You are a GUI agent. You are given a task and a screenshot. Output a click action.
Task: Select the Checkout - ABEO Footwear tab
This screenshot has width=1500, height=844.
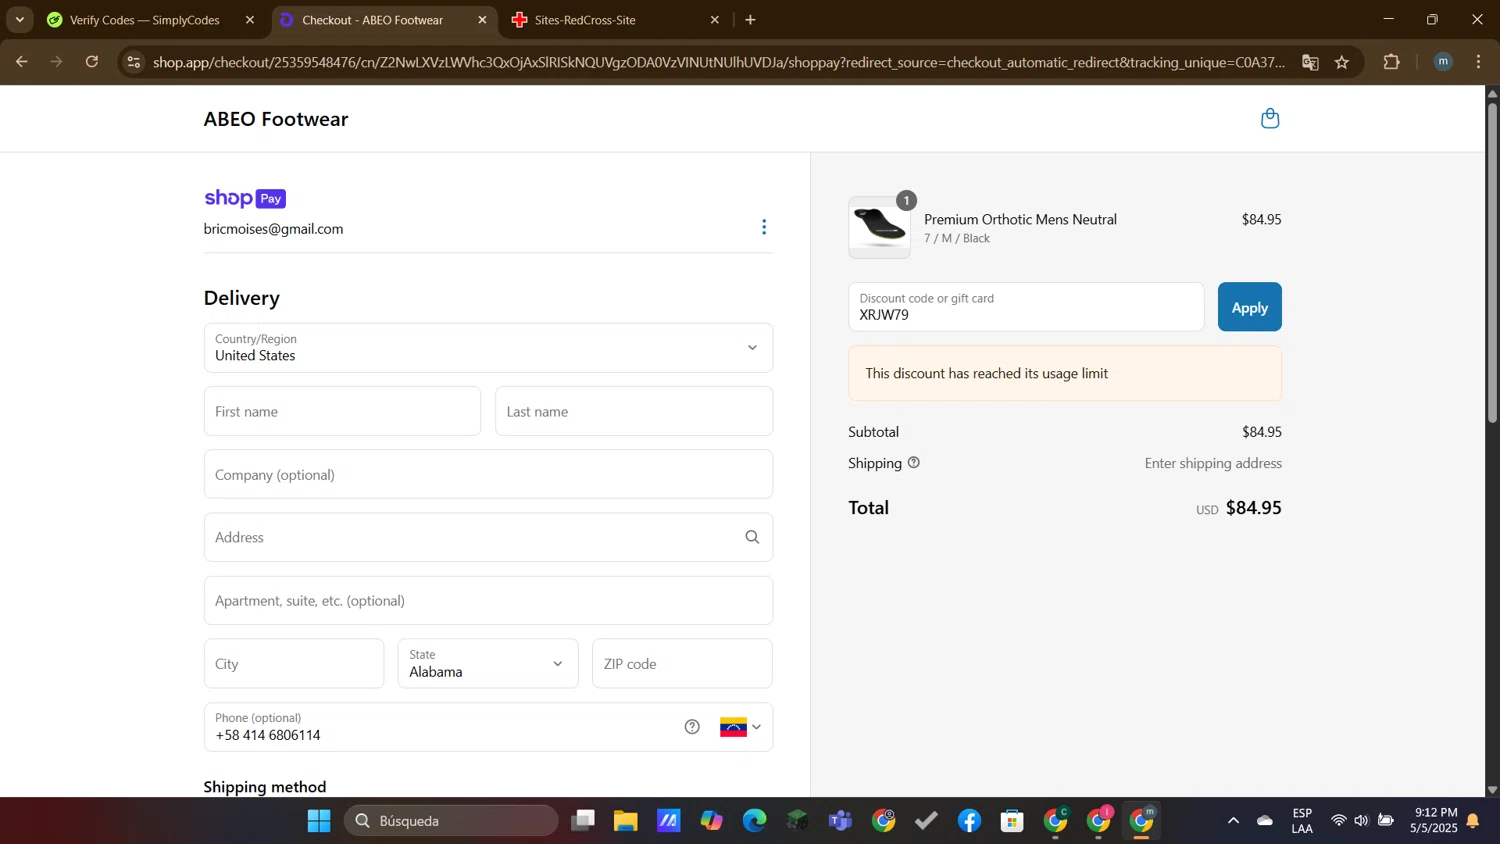[372, 20]
